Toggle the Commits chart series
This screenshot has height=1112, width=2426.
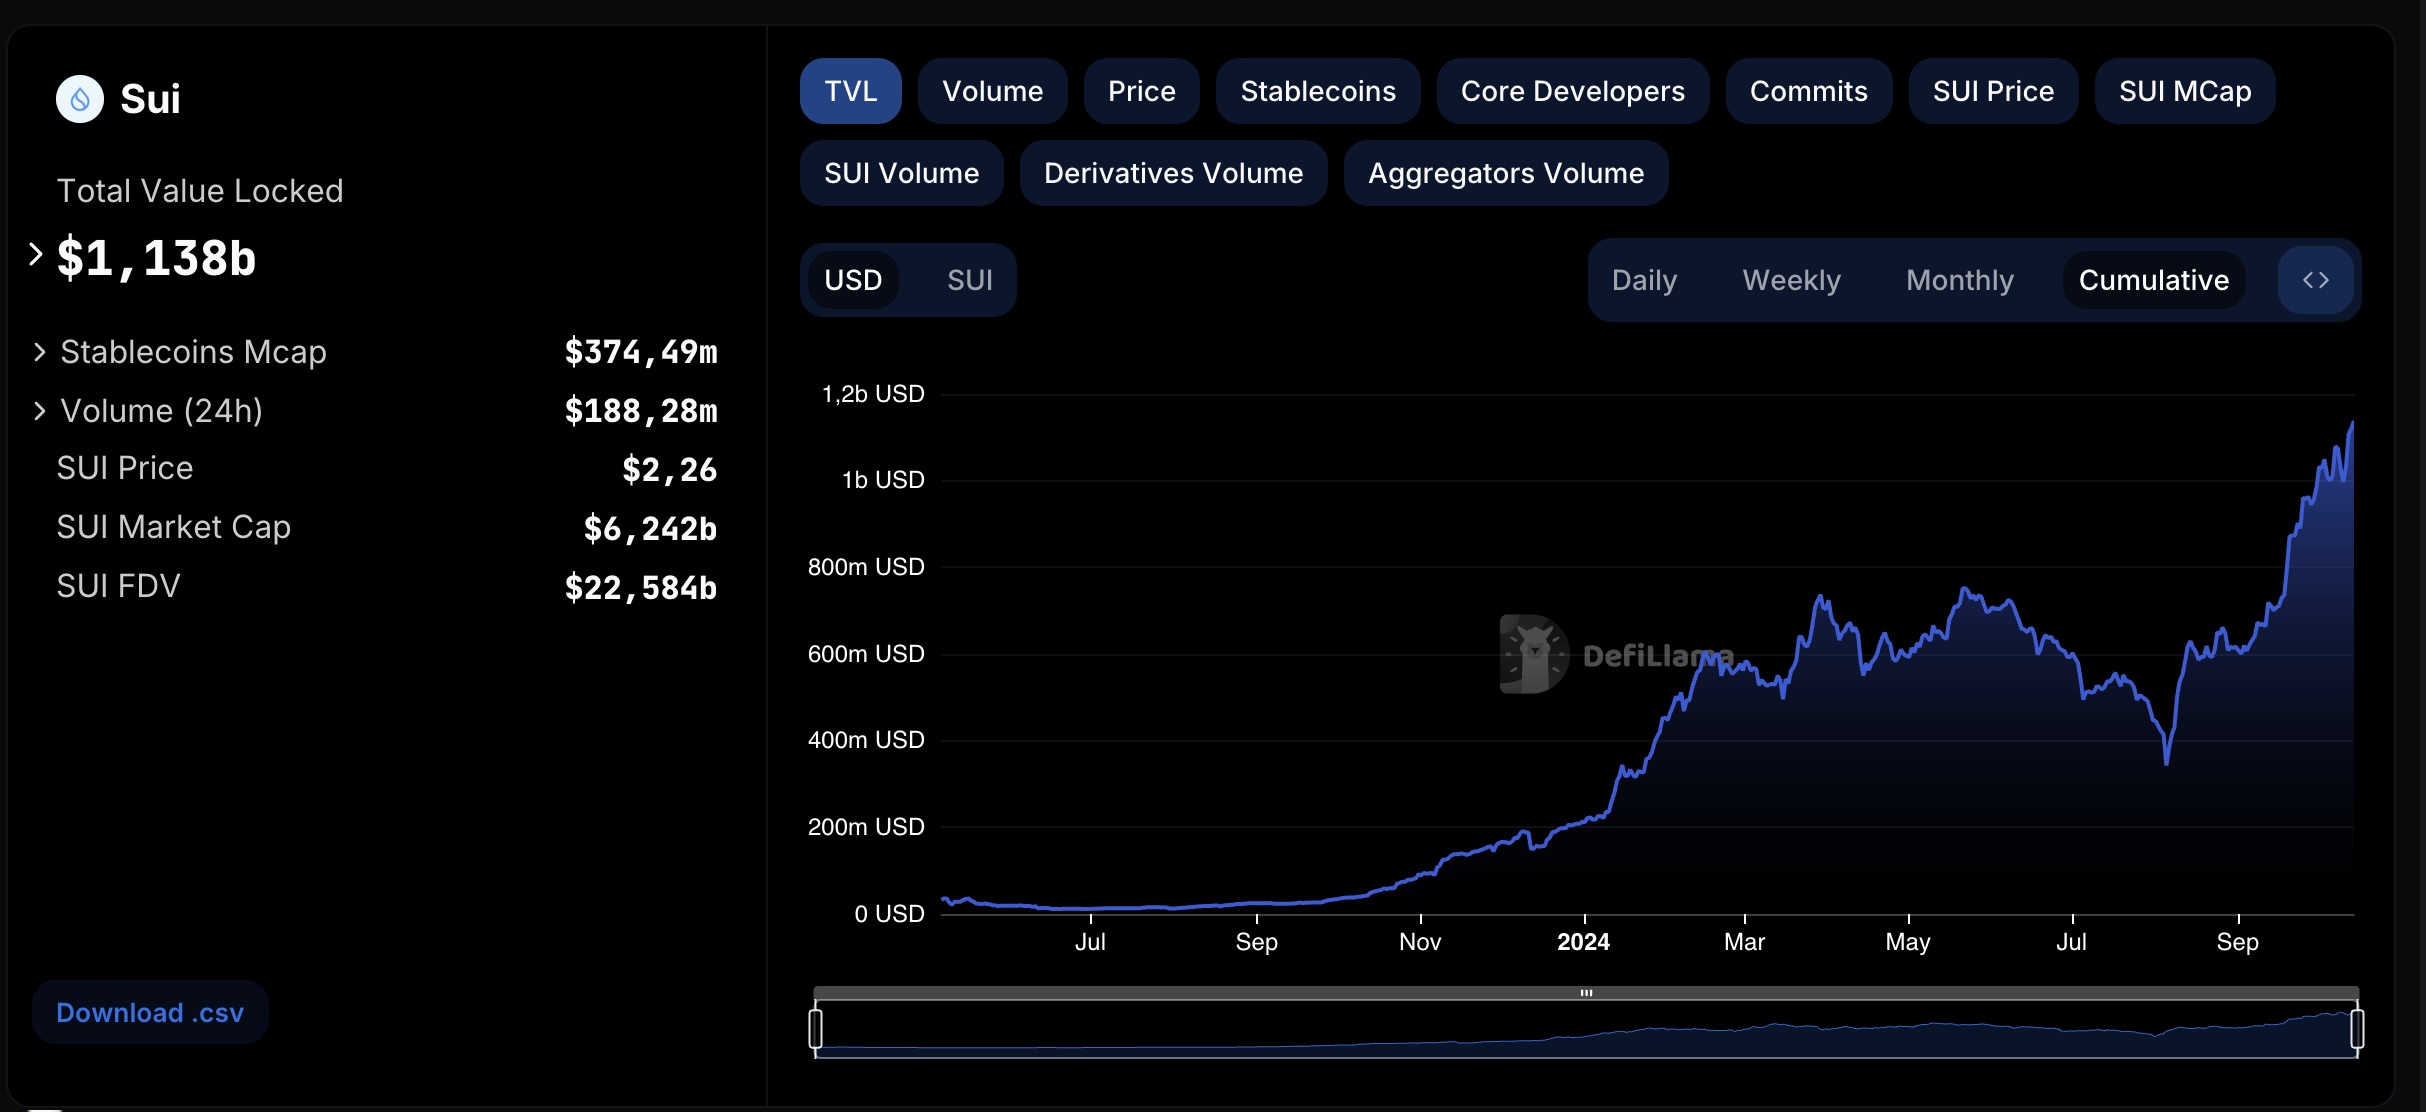1809,91
